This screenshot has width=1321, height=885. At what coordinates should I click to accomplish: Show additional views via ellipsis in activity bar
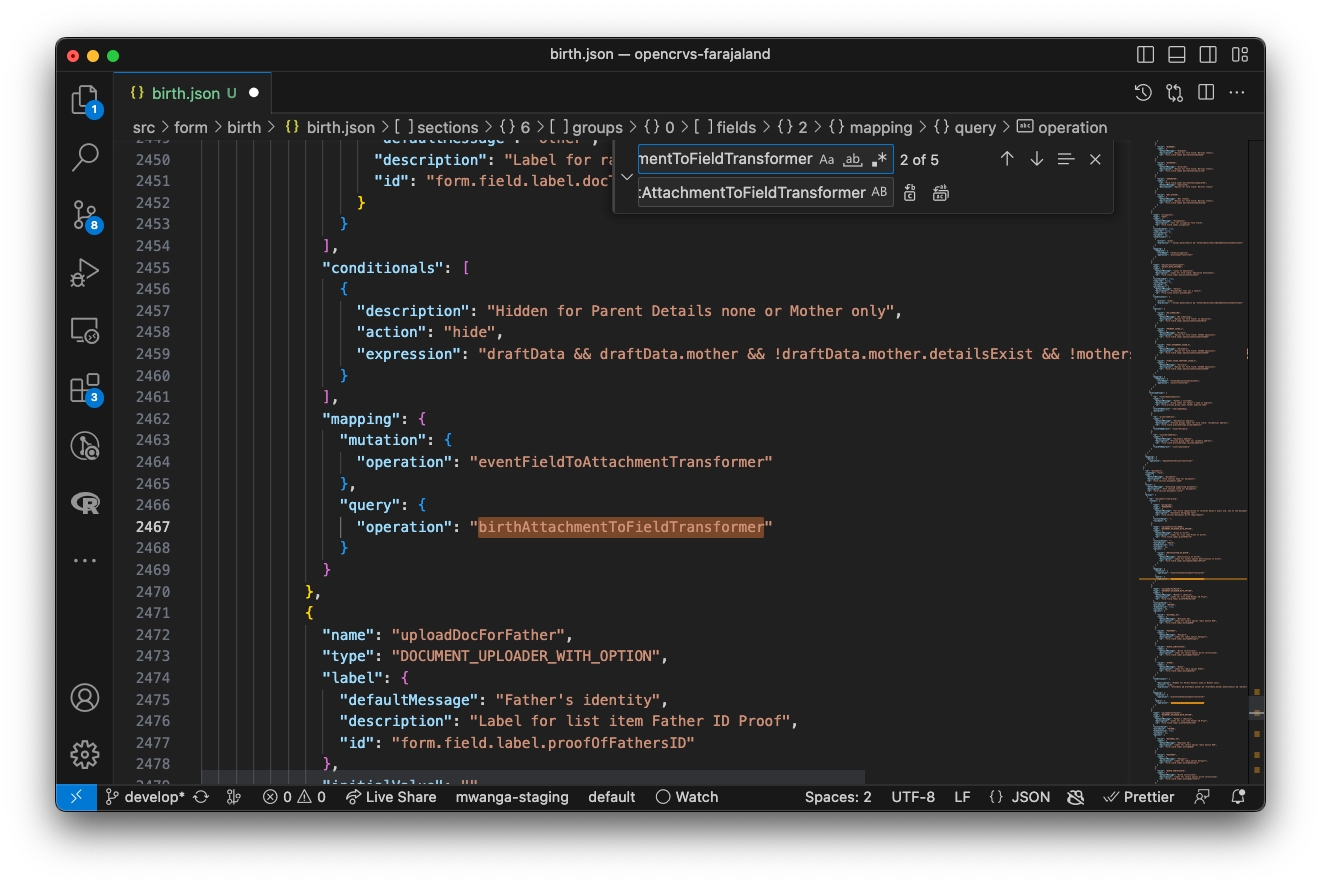[85, 561]
